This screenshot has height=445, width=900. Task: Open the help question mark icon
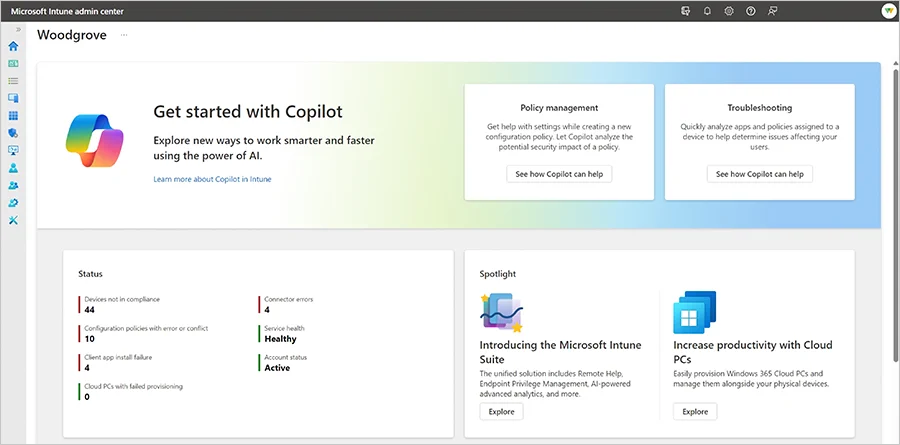[x=751, y=11]
